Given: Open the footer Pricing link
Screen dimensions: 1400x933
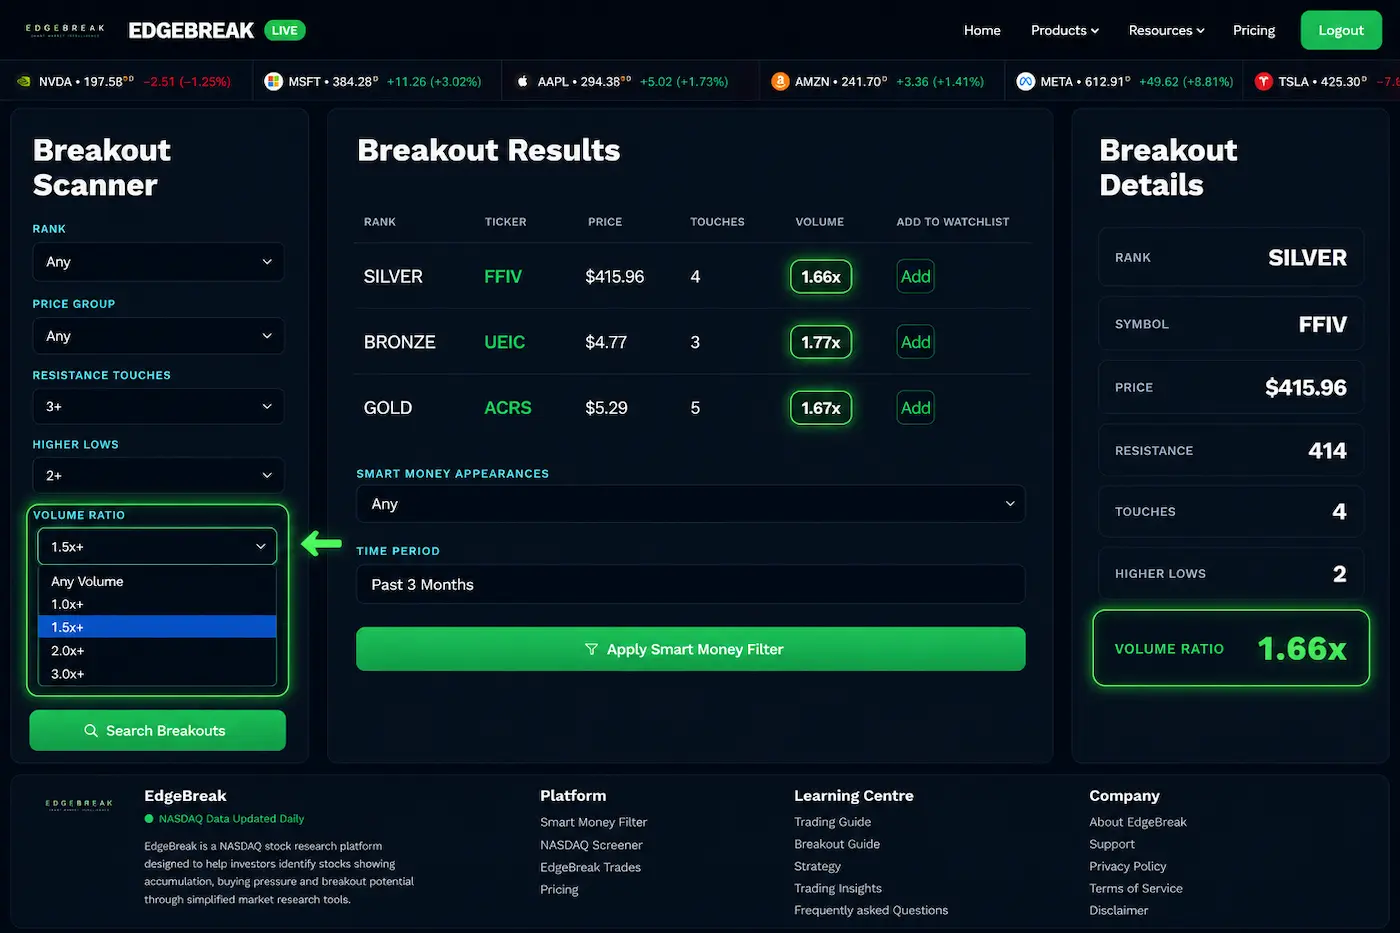Looking at the screenshot, I should 559,889.
